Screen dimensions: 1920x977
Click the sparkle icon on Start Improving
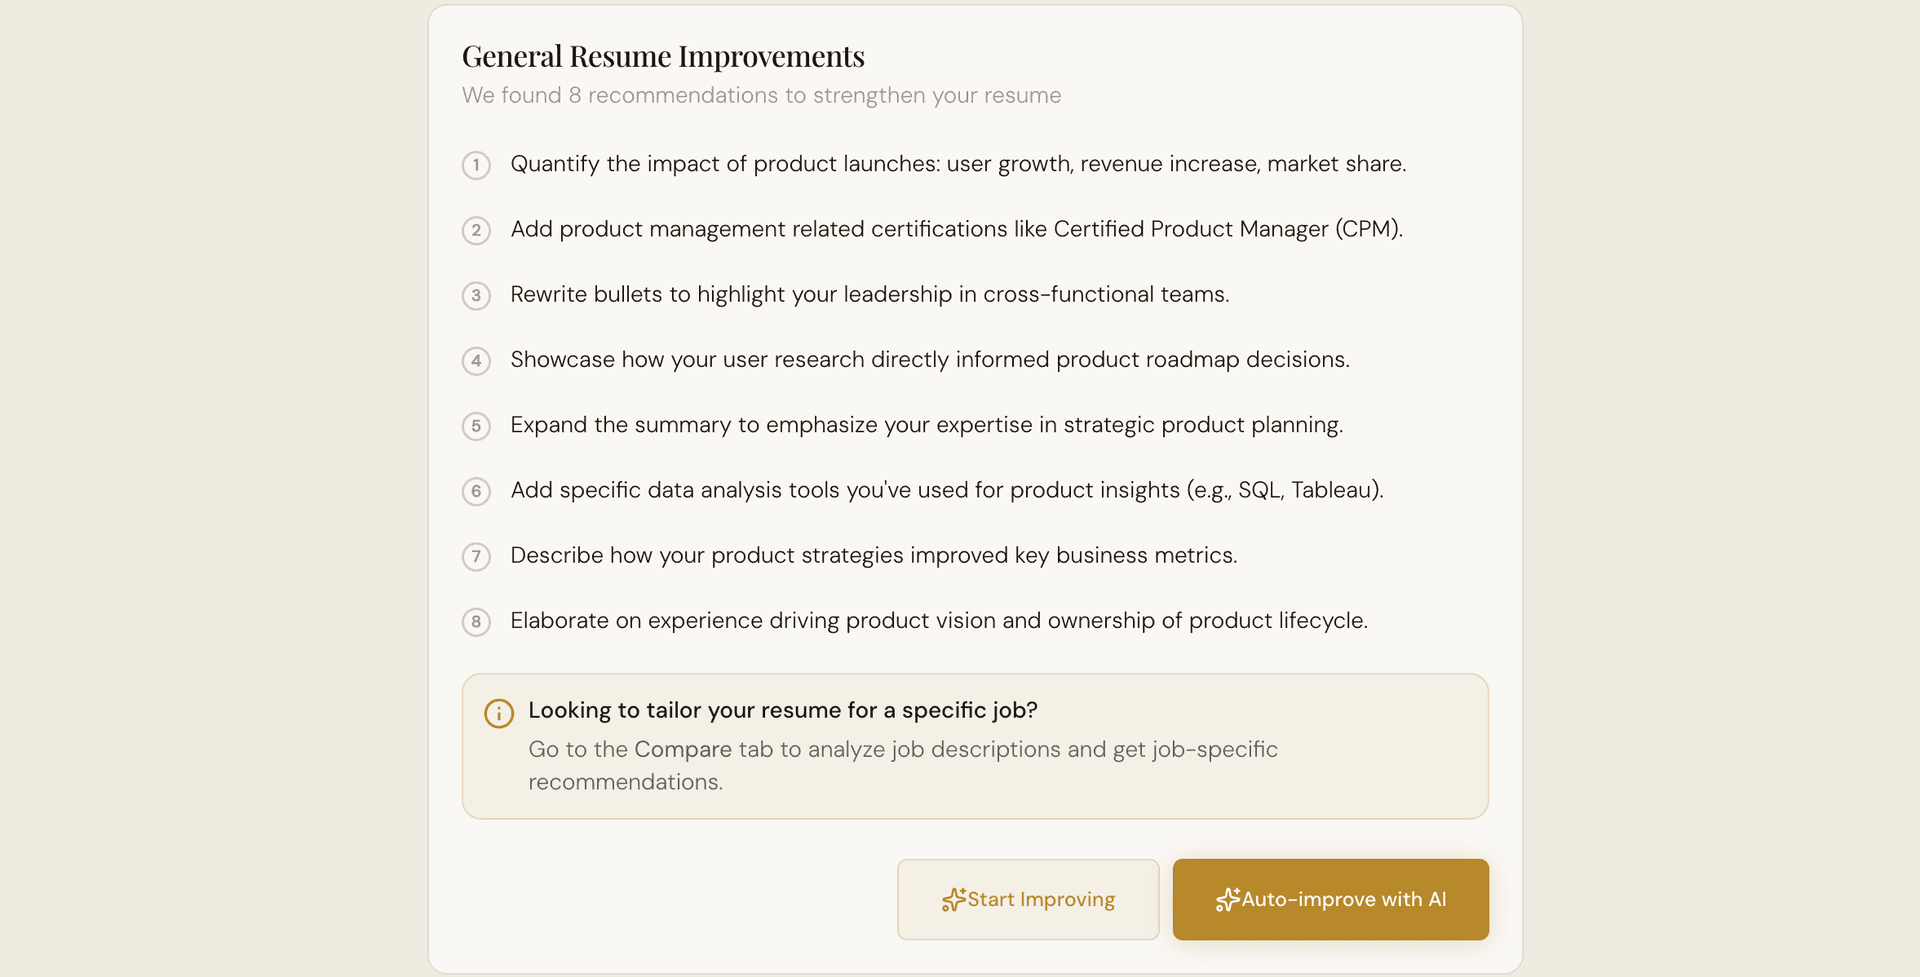953,900
